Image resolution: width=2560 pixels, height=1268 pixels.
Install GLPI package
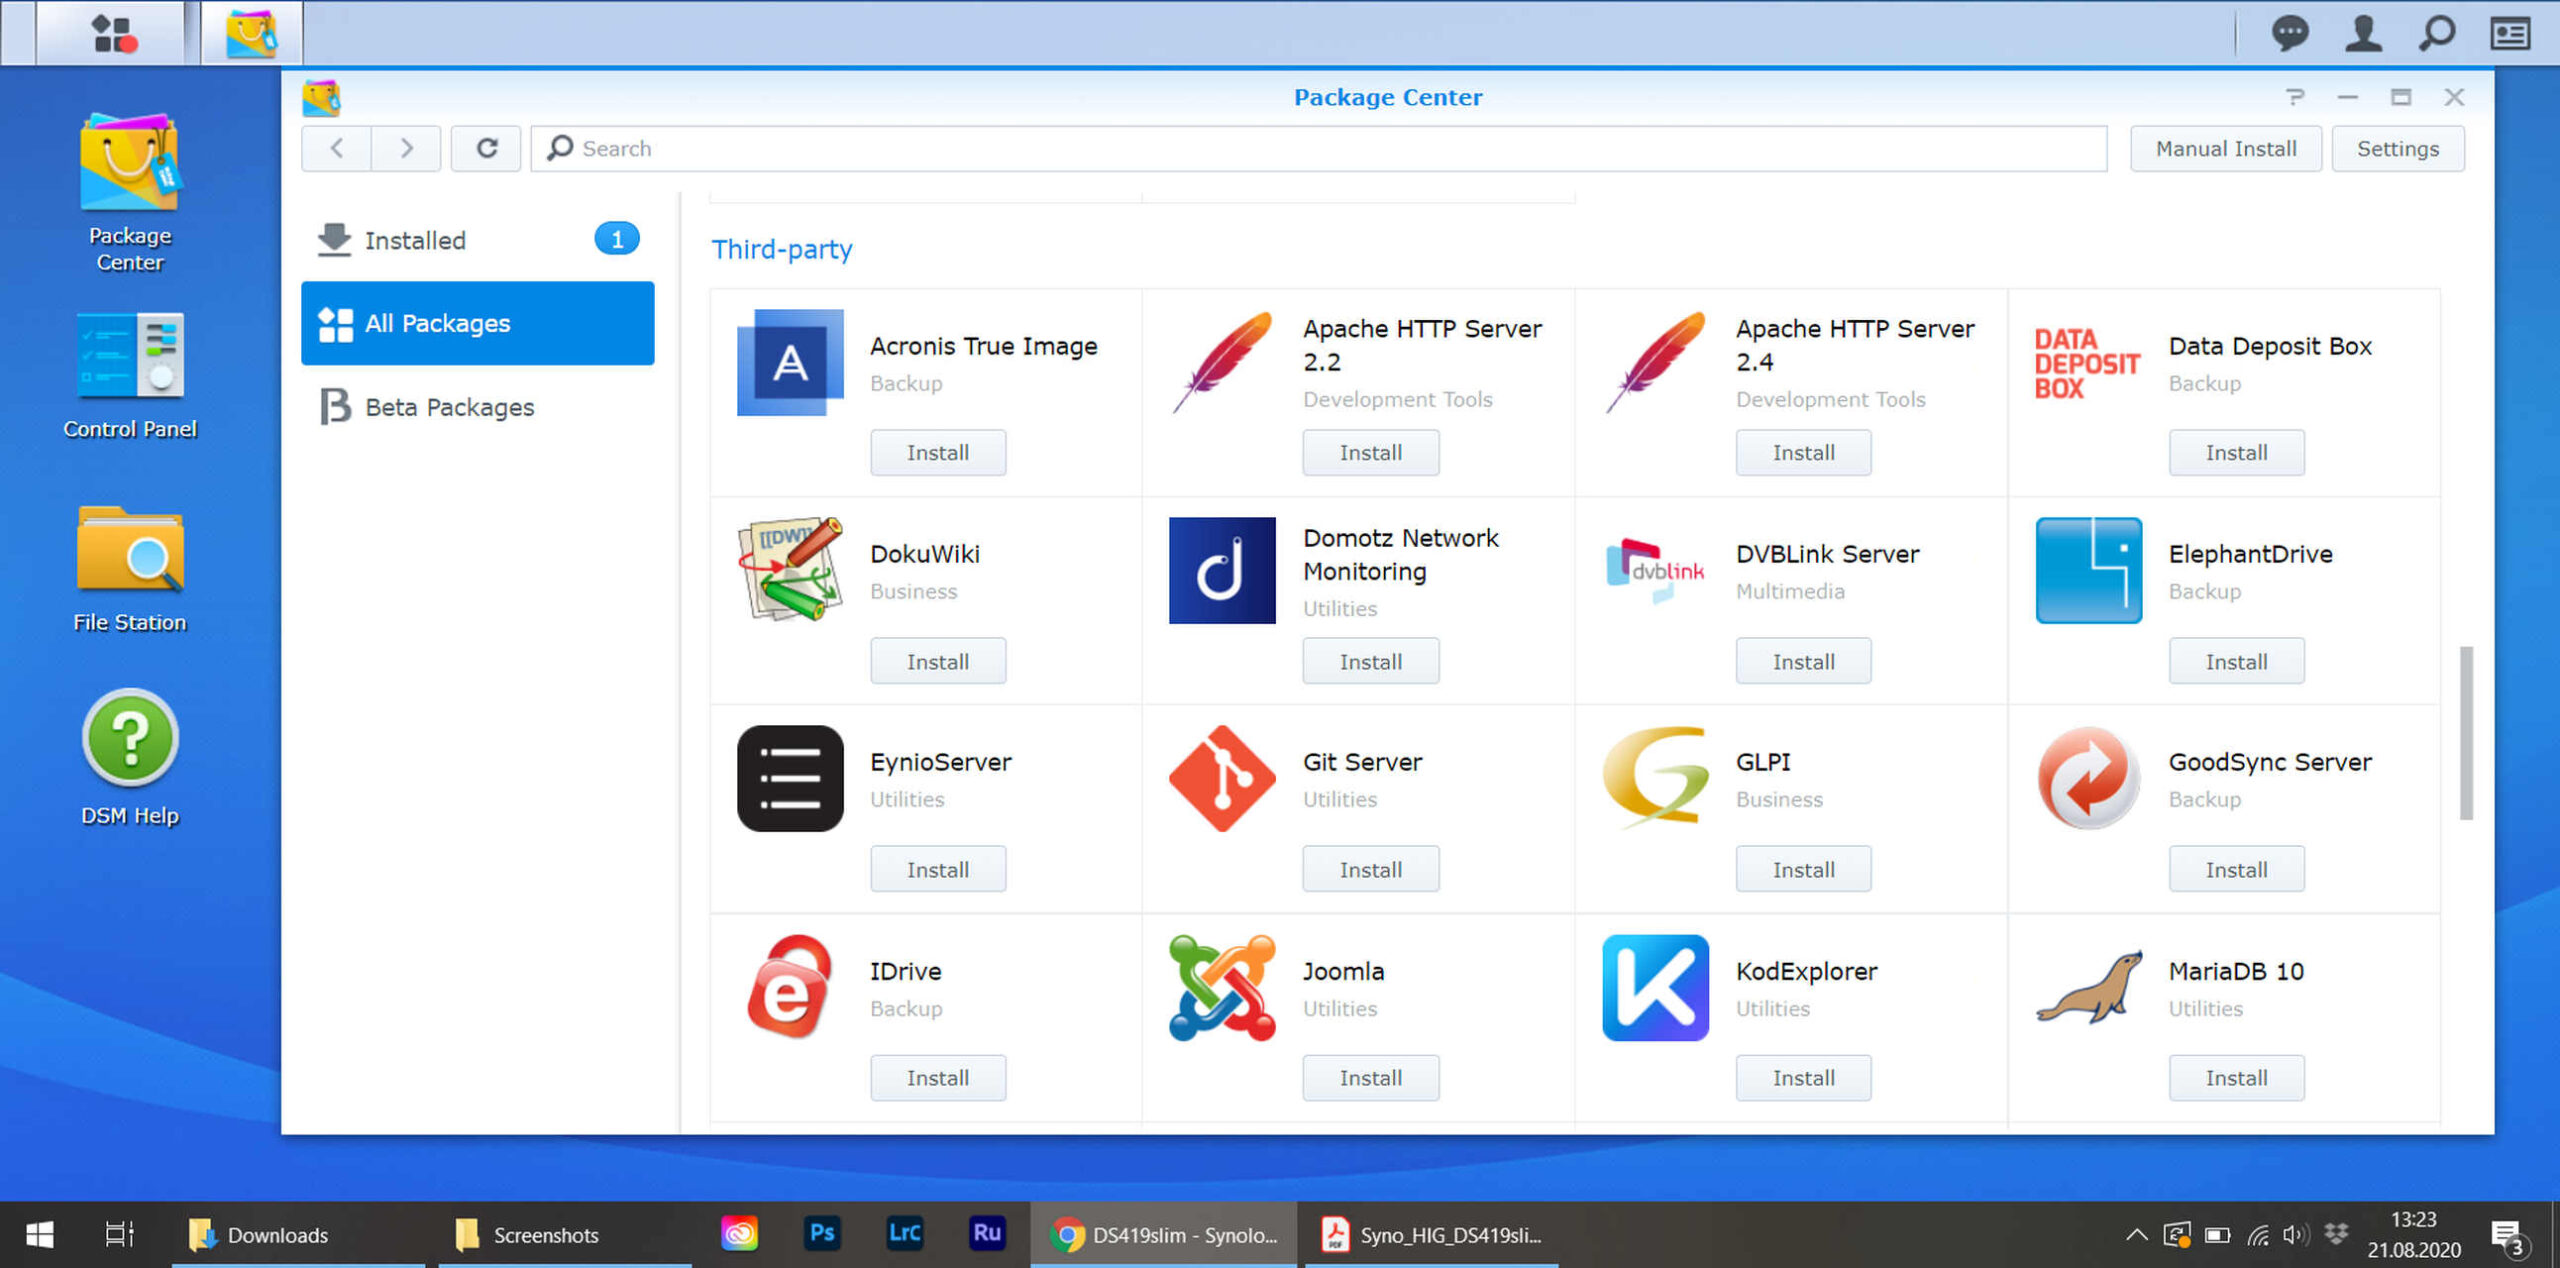click(1803, 869)
